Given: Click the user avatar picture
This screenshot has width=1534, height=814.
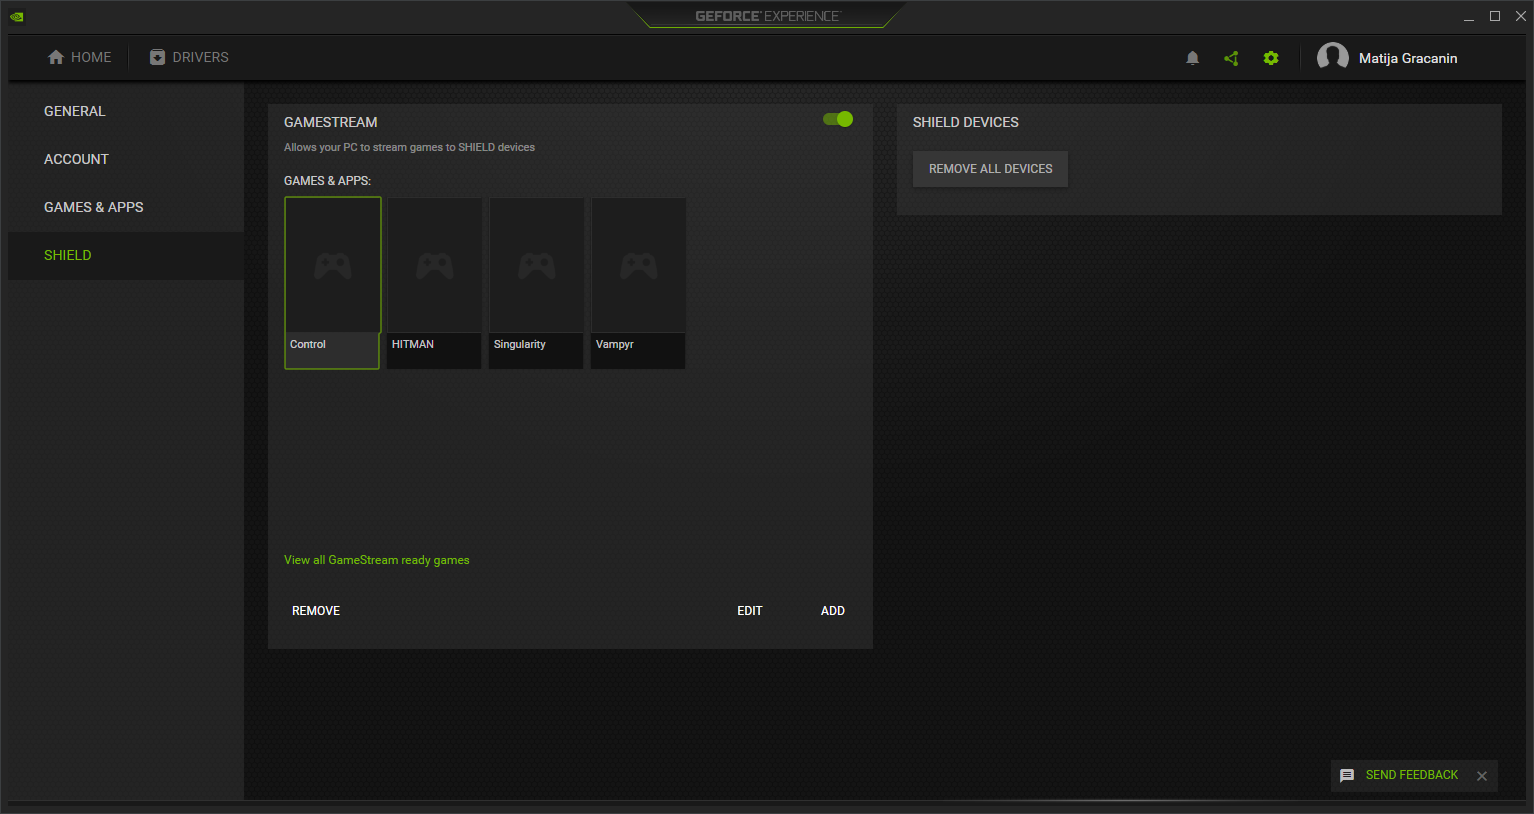Looking at the screenshot, I should 1333,57.
